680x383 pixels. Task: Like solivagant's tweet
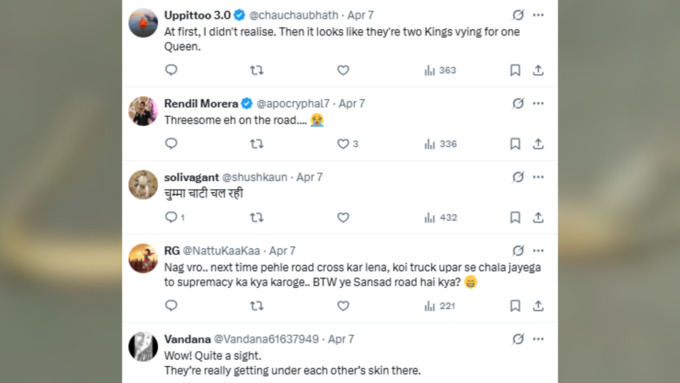pyautogui.click(x=343, y=217)
